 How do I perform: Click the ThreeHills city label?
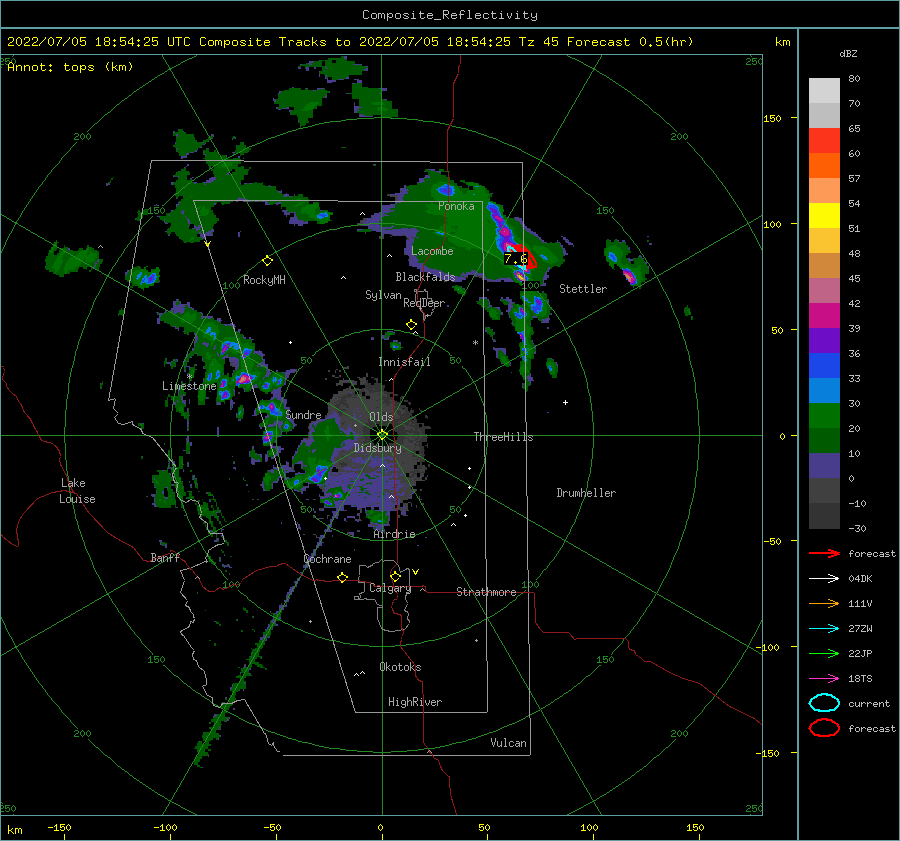tap(503, 437)
